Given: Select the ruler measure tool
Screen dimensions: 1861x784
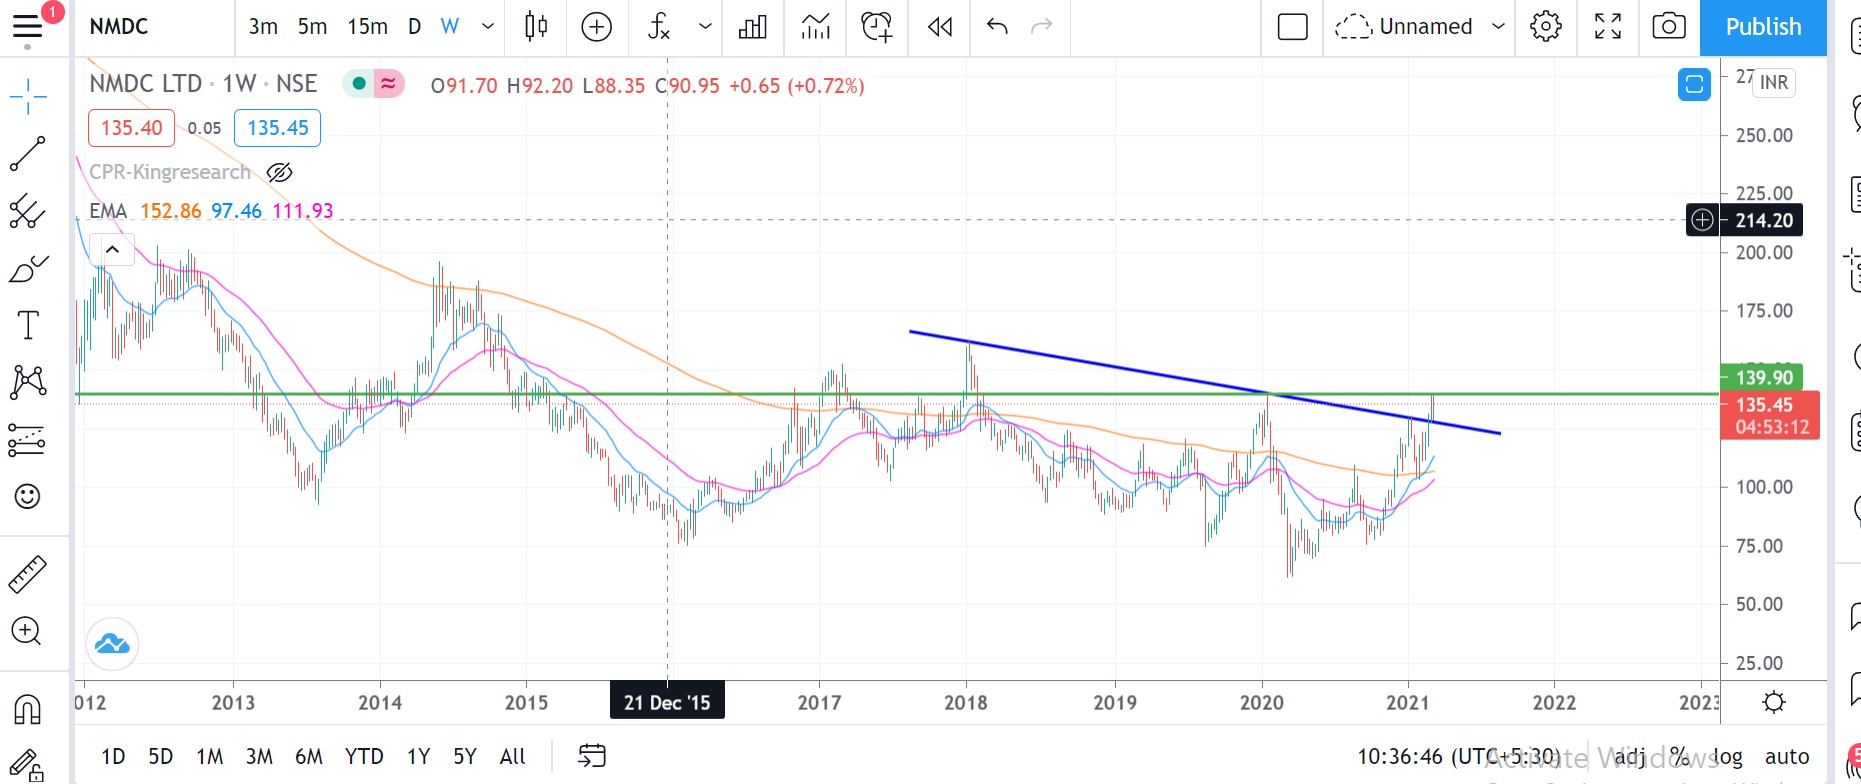Looking at the screenshot, I should [x=28, y=574].
